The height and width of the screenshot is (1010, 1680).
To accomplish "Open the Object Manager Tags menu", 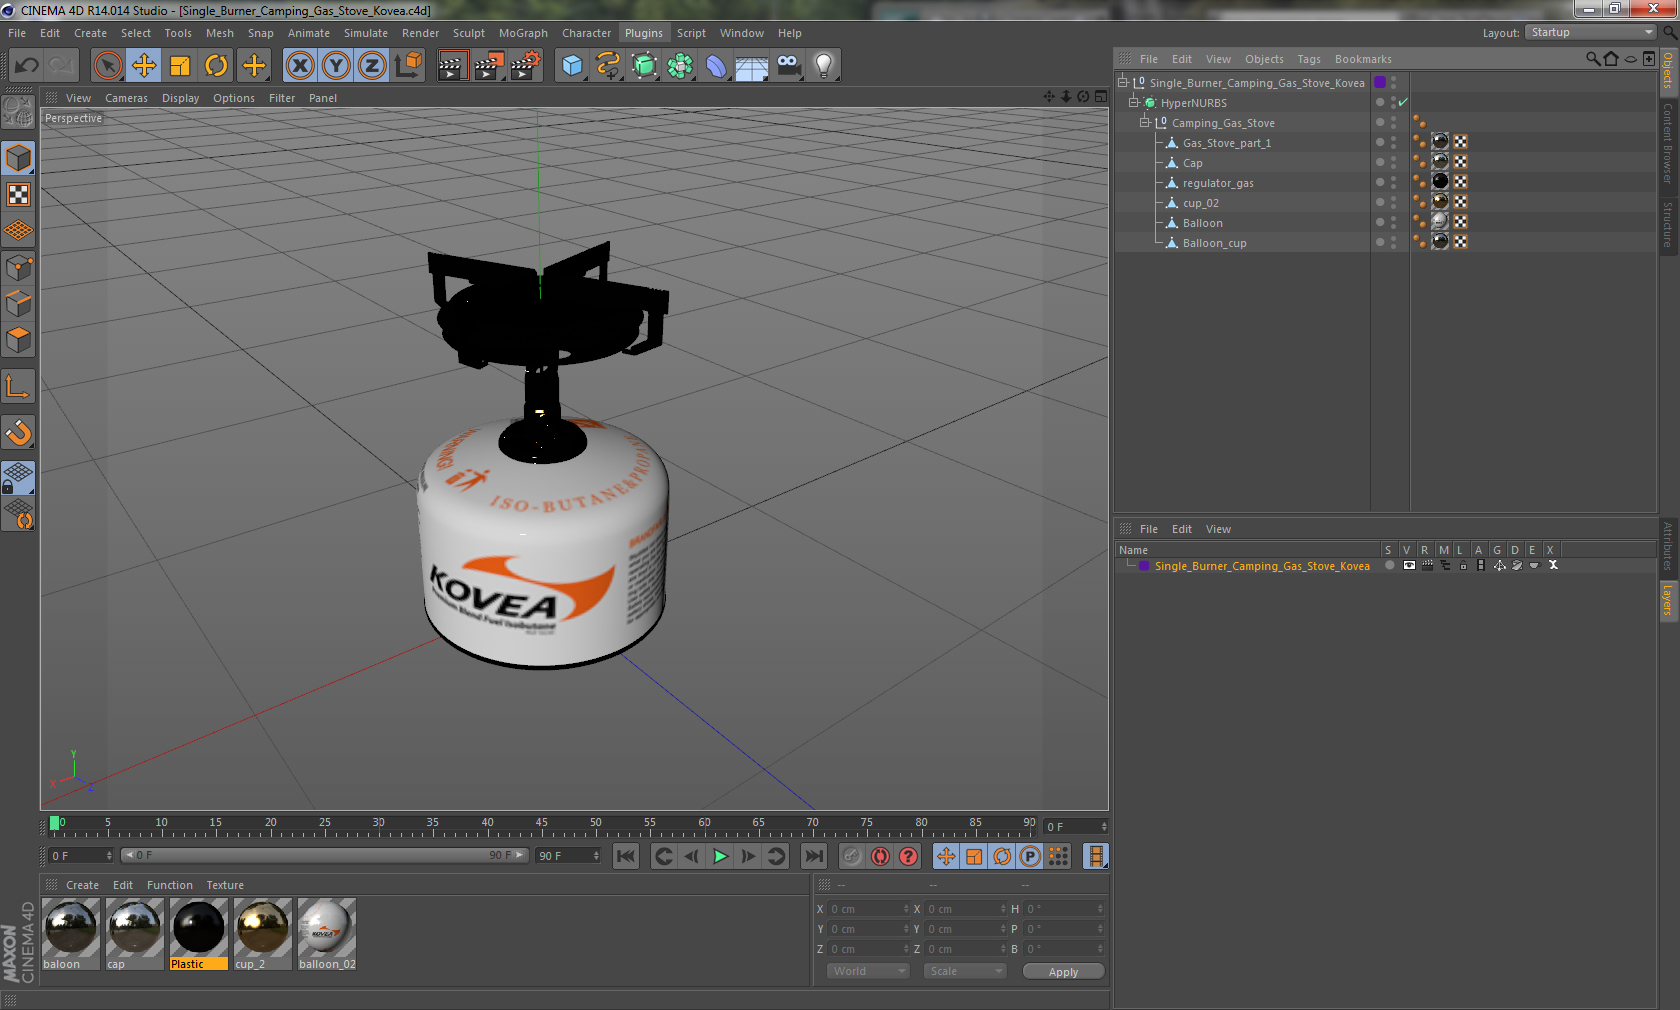I will pos(1309,59).
